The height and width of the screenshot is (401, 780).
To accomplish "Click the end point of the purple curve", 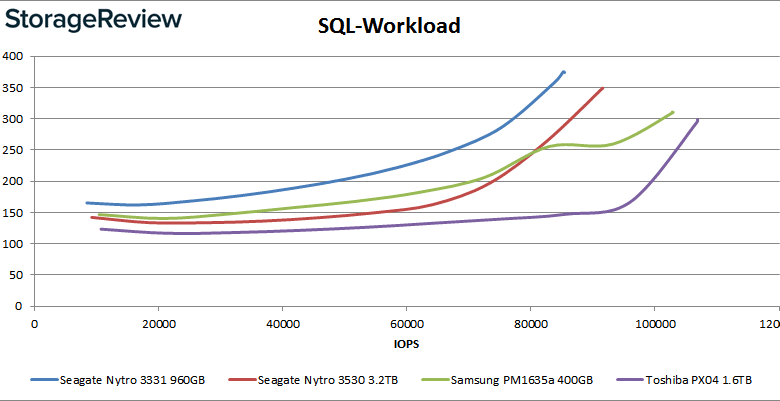I will pos(697,120).
